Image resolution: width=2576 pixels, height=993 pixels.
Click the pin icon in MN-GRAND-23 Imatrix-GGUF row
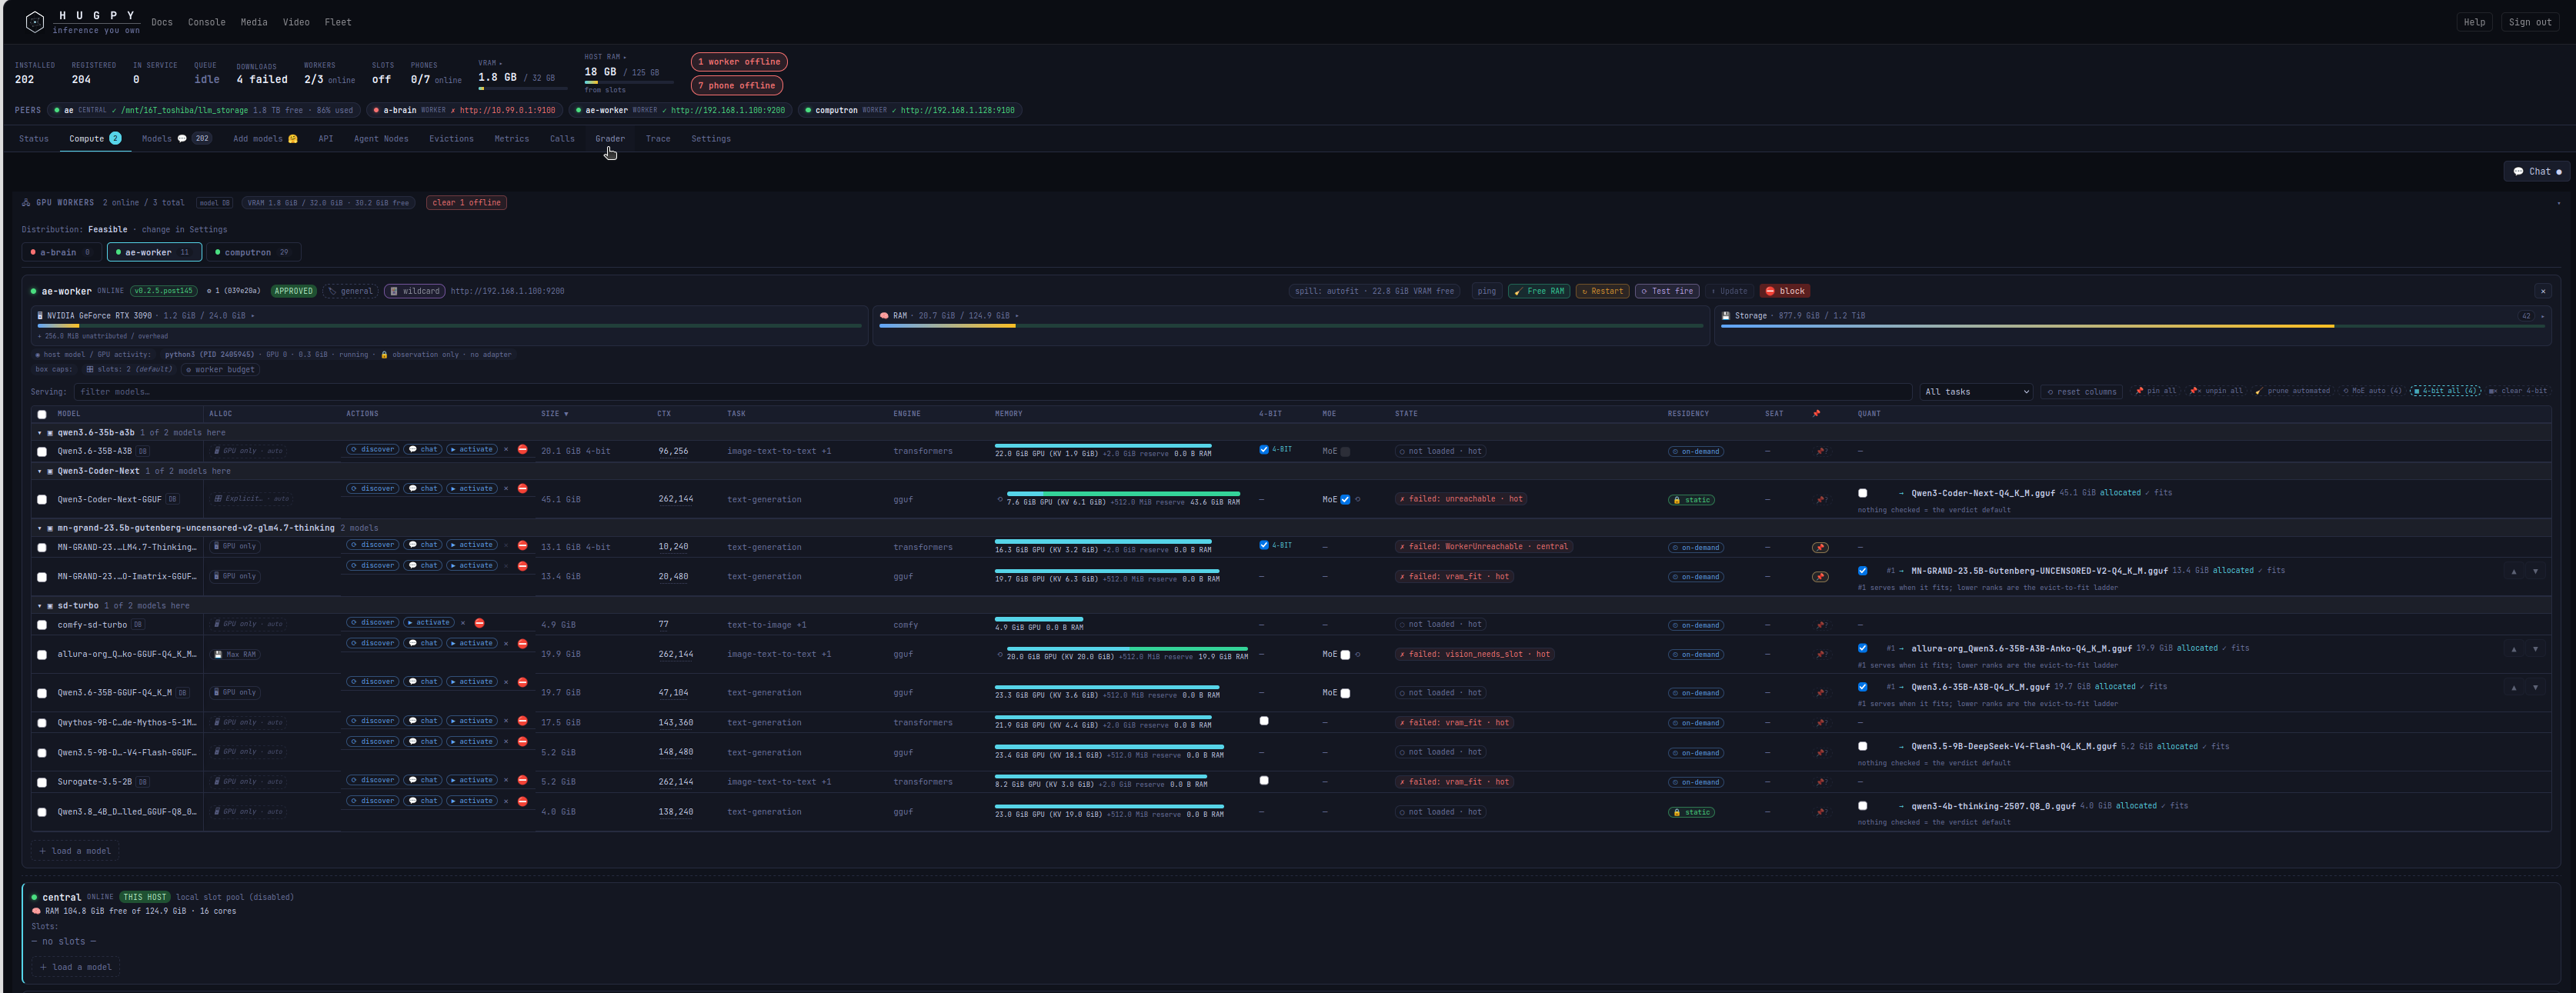[x=1820, y=577]
